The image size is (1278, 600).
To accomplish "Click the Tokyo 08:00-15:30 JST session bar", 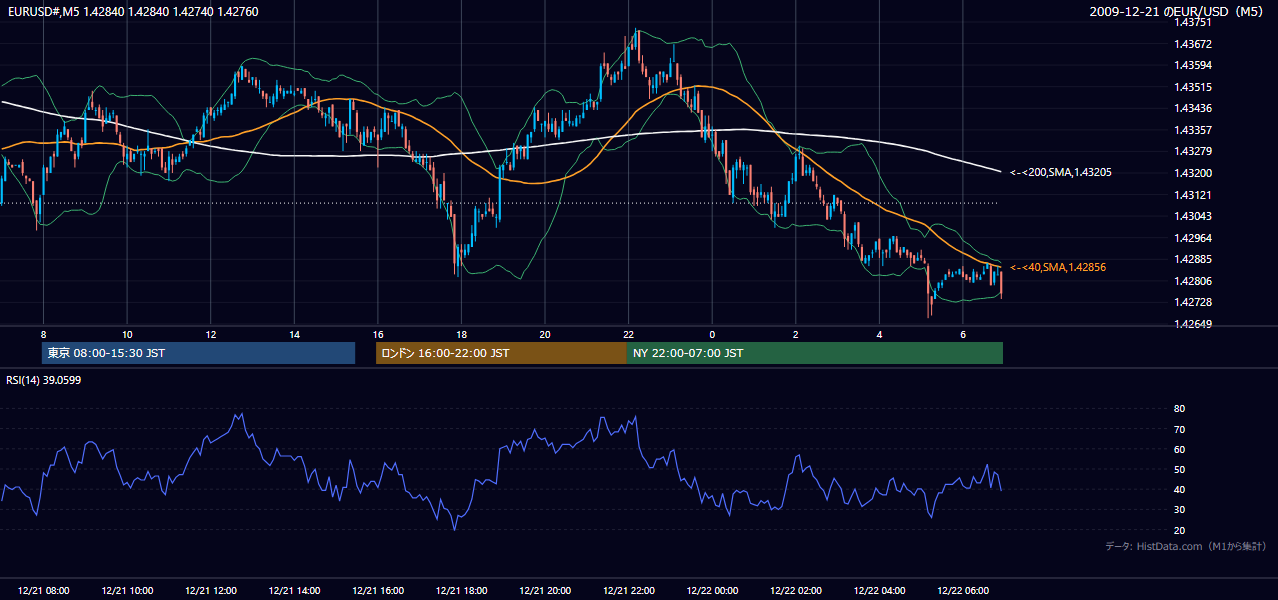I will pos(199,353).
